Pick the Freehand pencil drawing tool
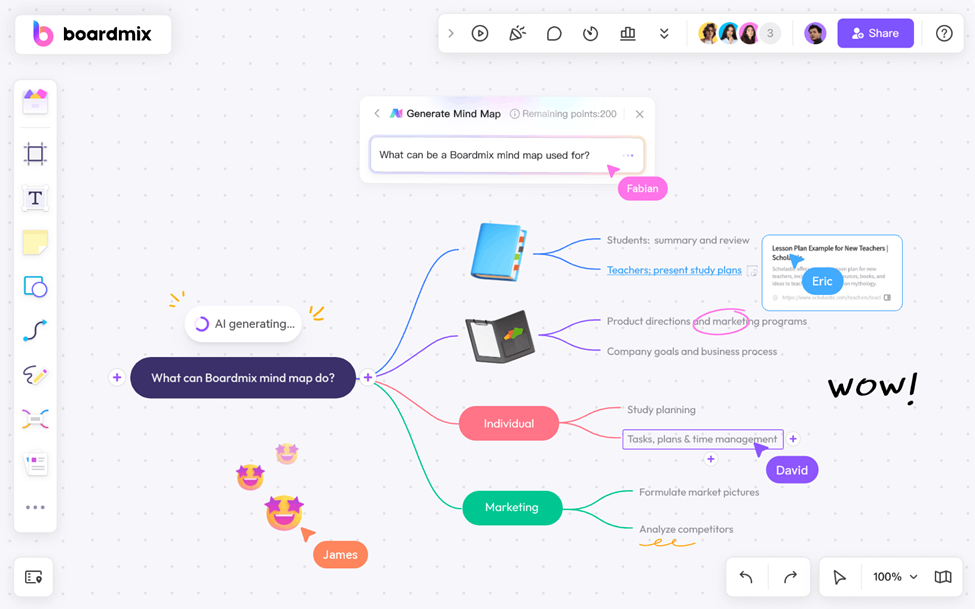 coord(35,376)
